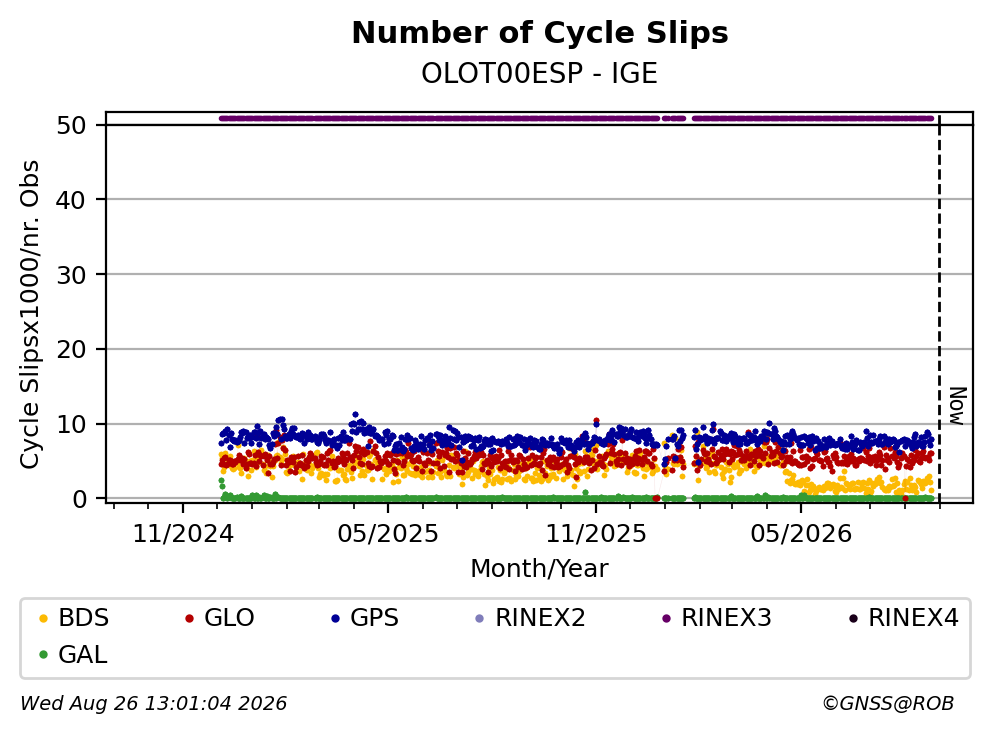Click the GPS legend entry

click(365, 617)
